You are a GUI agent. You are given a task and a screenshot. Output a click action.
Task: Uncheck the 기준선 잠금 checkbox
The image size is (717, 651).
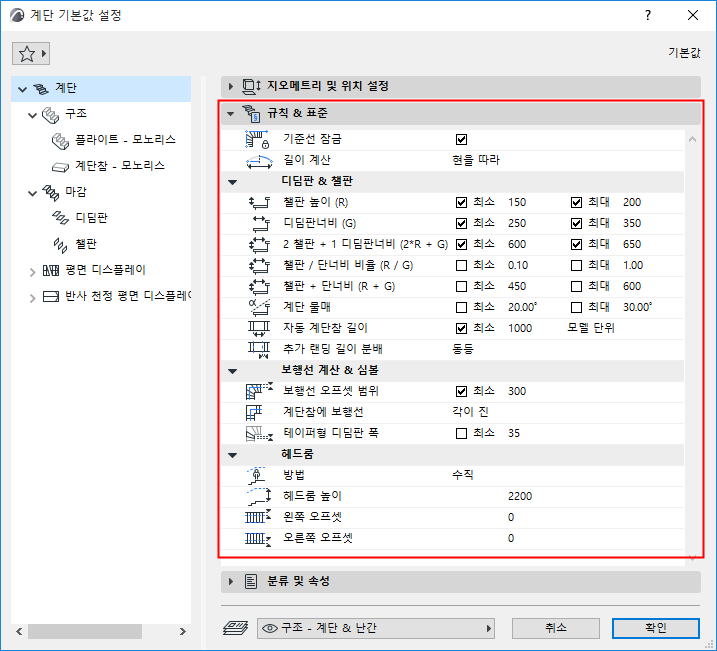[x=461, y=139]
